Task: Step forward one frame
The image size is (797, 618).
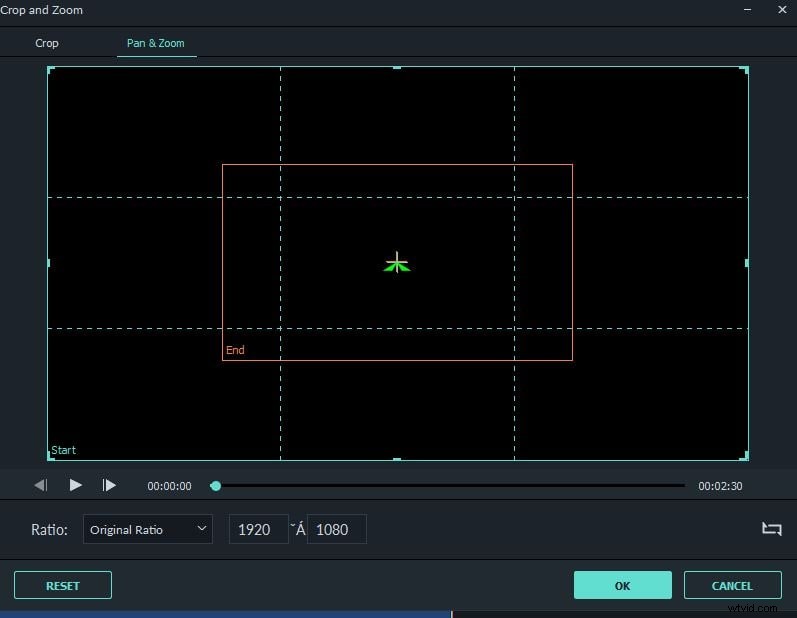Action: 109,485
